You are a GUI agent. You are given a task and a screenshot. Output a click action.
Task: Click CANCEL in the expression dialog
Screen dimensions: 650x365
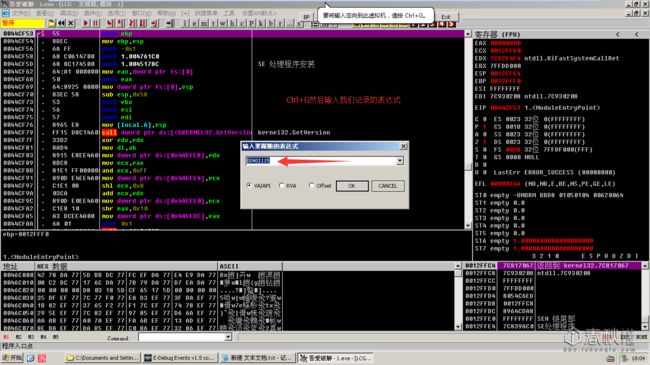(388, 186)
